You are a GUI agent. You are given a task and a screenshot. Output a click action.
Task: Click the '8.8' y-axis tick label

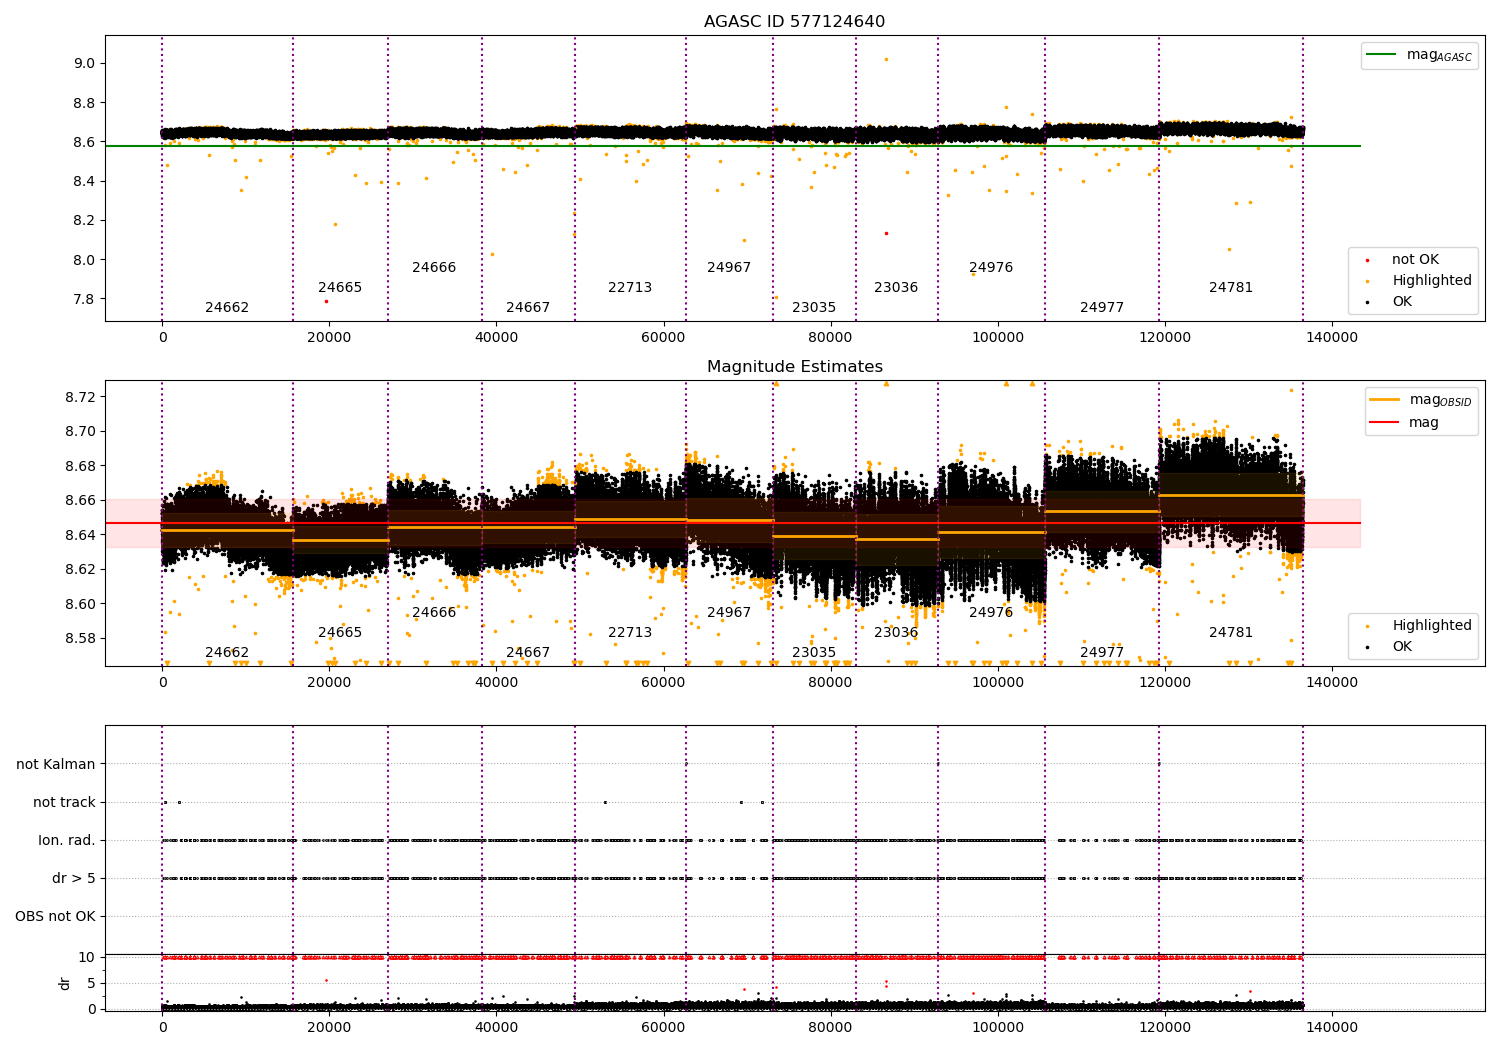coord(84,103)
